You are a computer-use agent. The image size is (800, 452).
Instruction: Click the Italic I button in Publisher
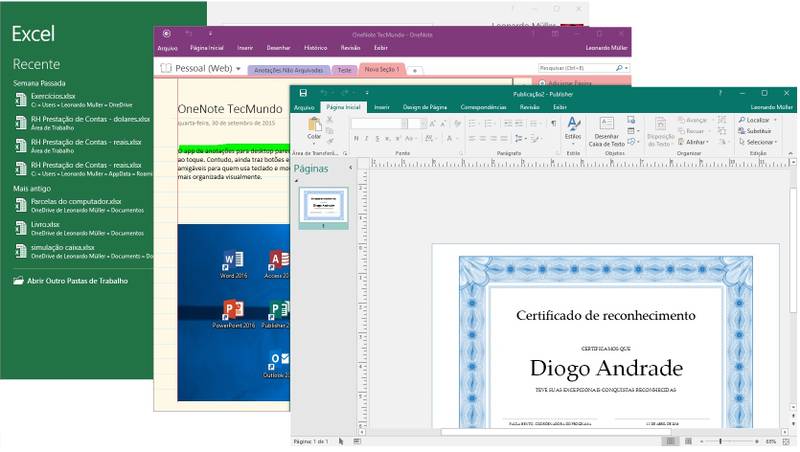click(366, 138)
